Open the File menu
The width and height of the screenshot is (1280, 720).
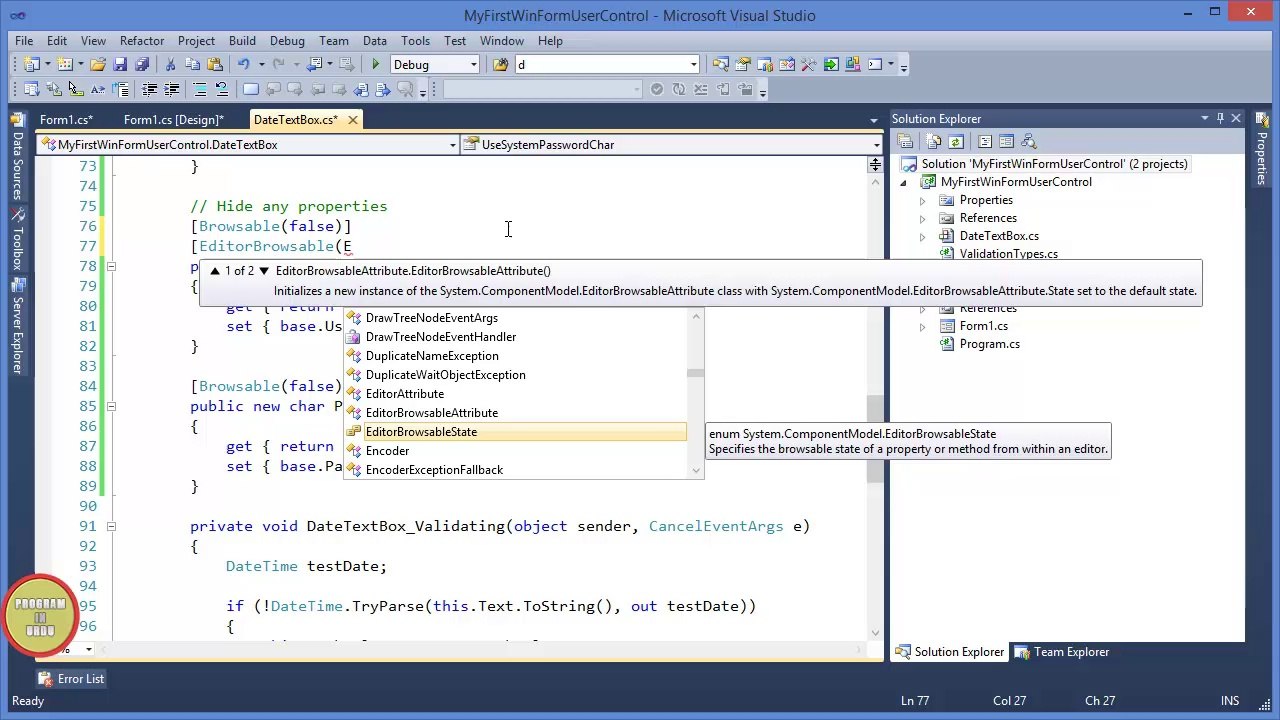(x=24, y=41)
